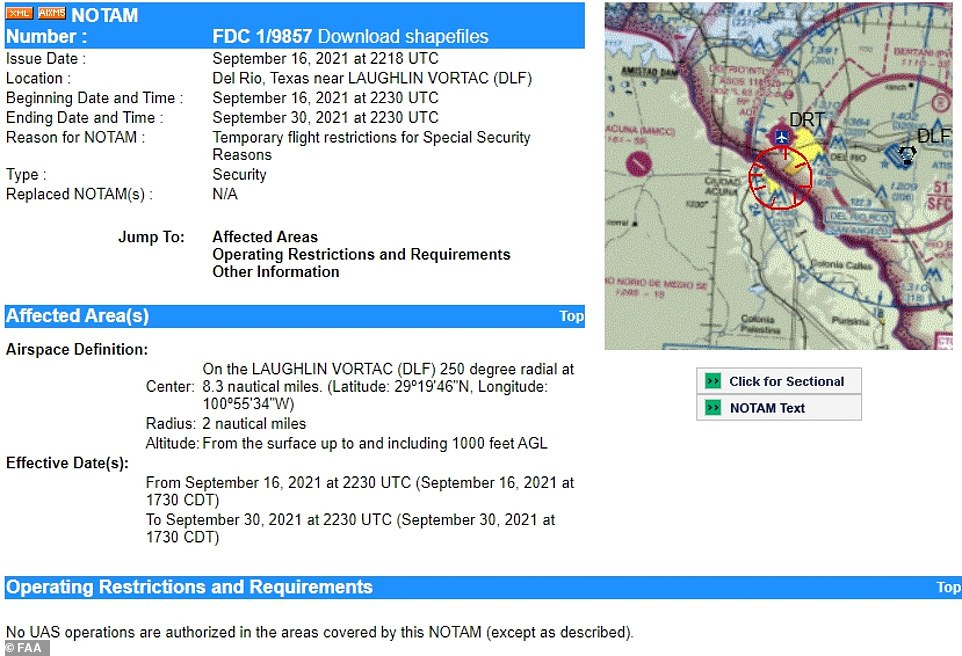
Task: Click the 'Issue Date :' label
Action: pos(46,59)
